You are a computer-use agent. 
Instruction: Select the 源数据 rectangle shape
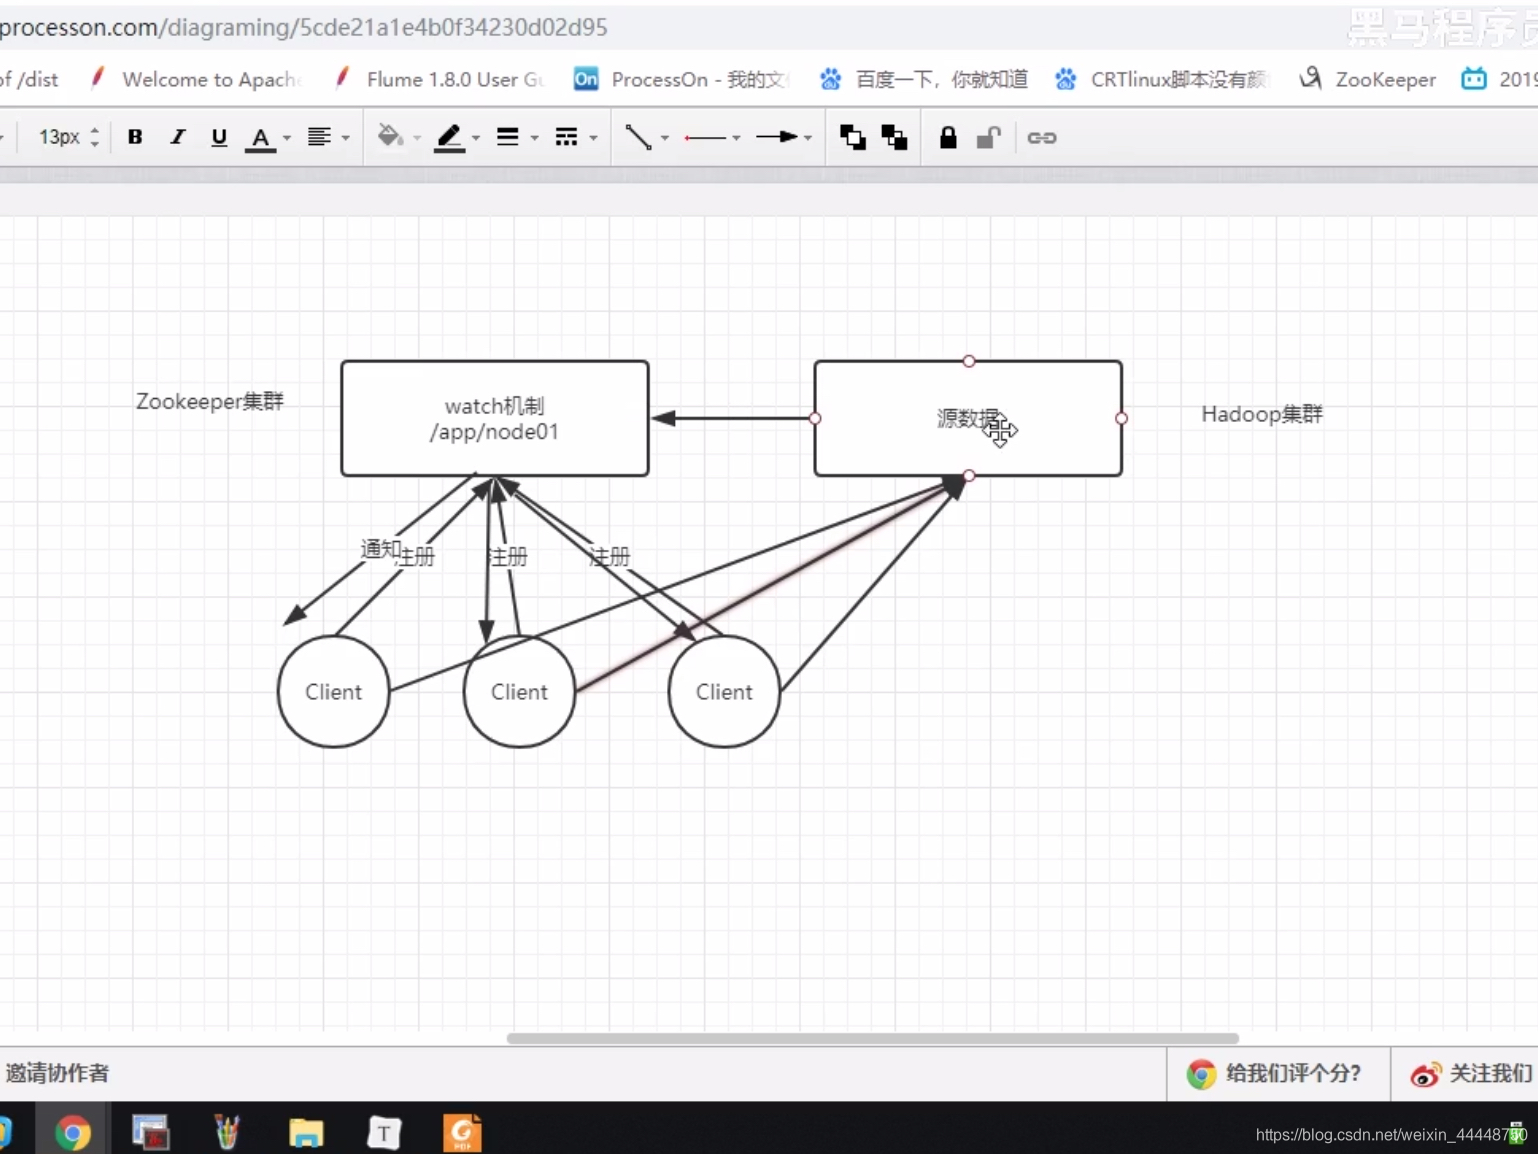click(968, 418)
